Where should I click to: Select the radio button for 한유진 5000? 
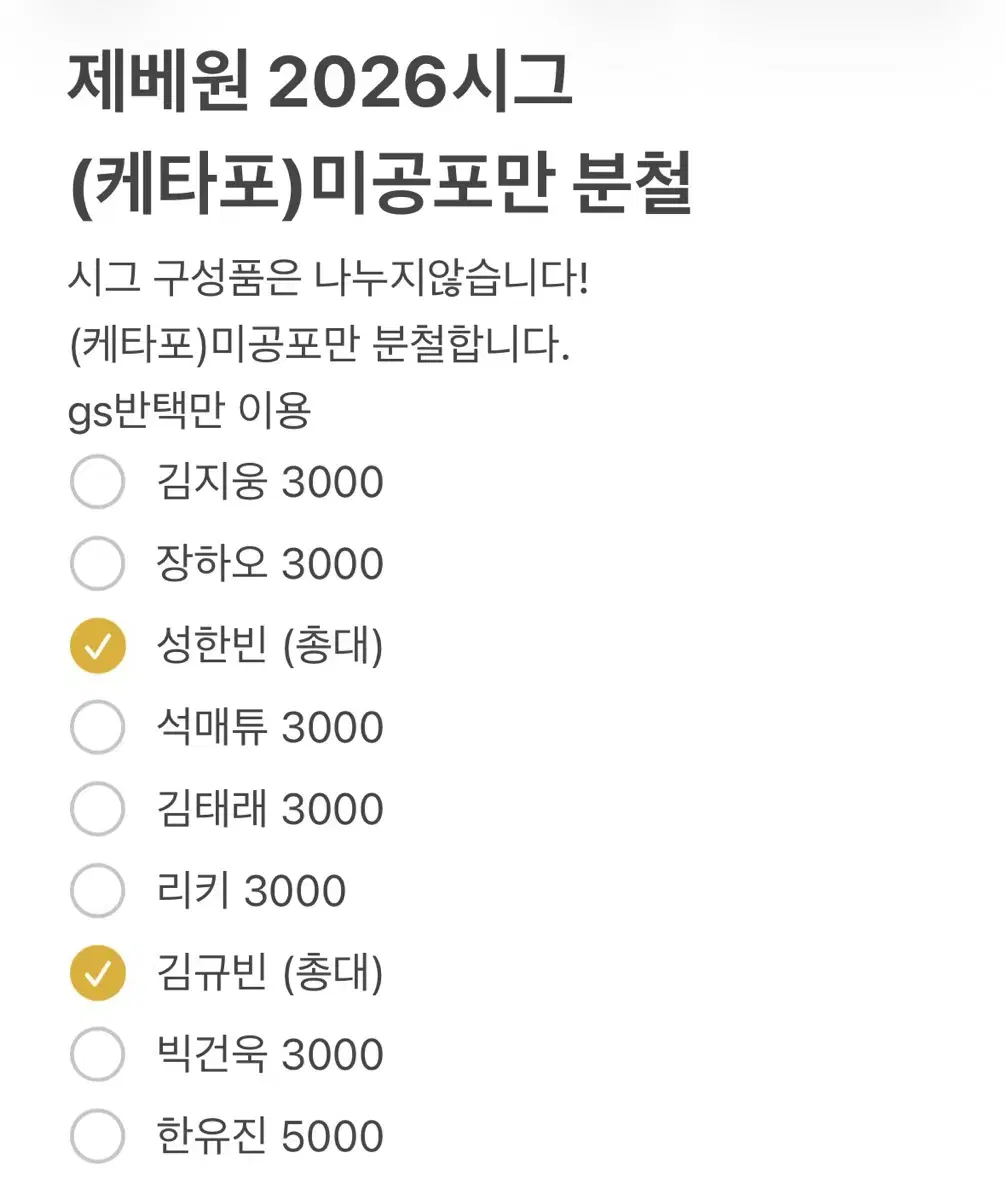(97, 1136)
